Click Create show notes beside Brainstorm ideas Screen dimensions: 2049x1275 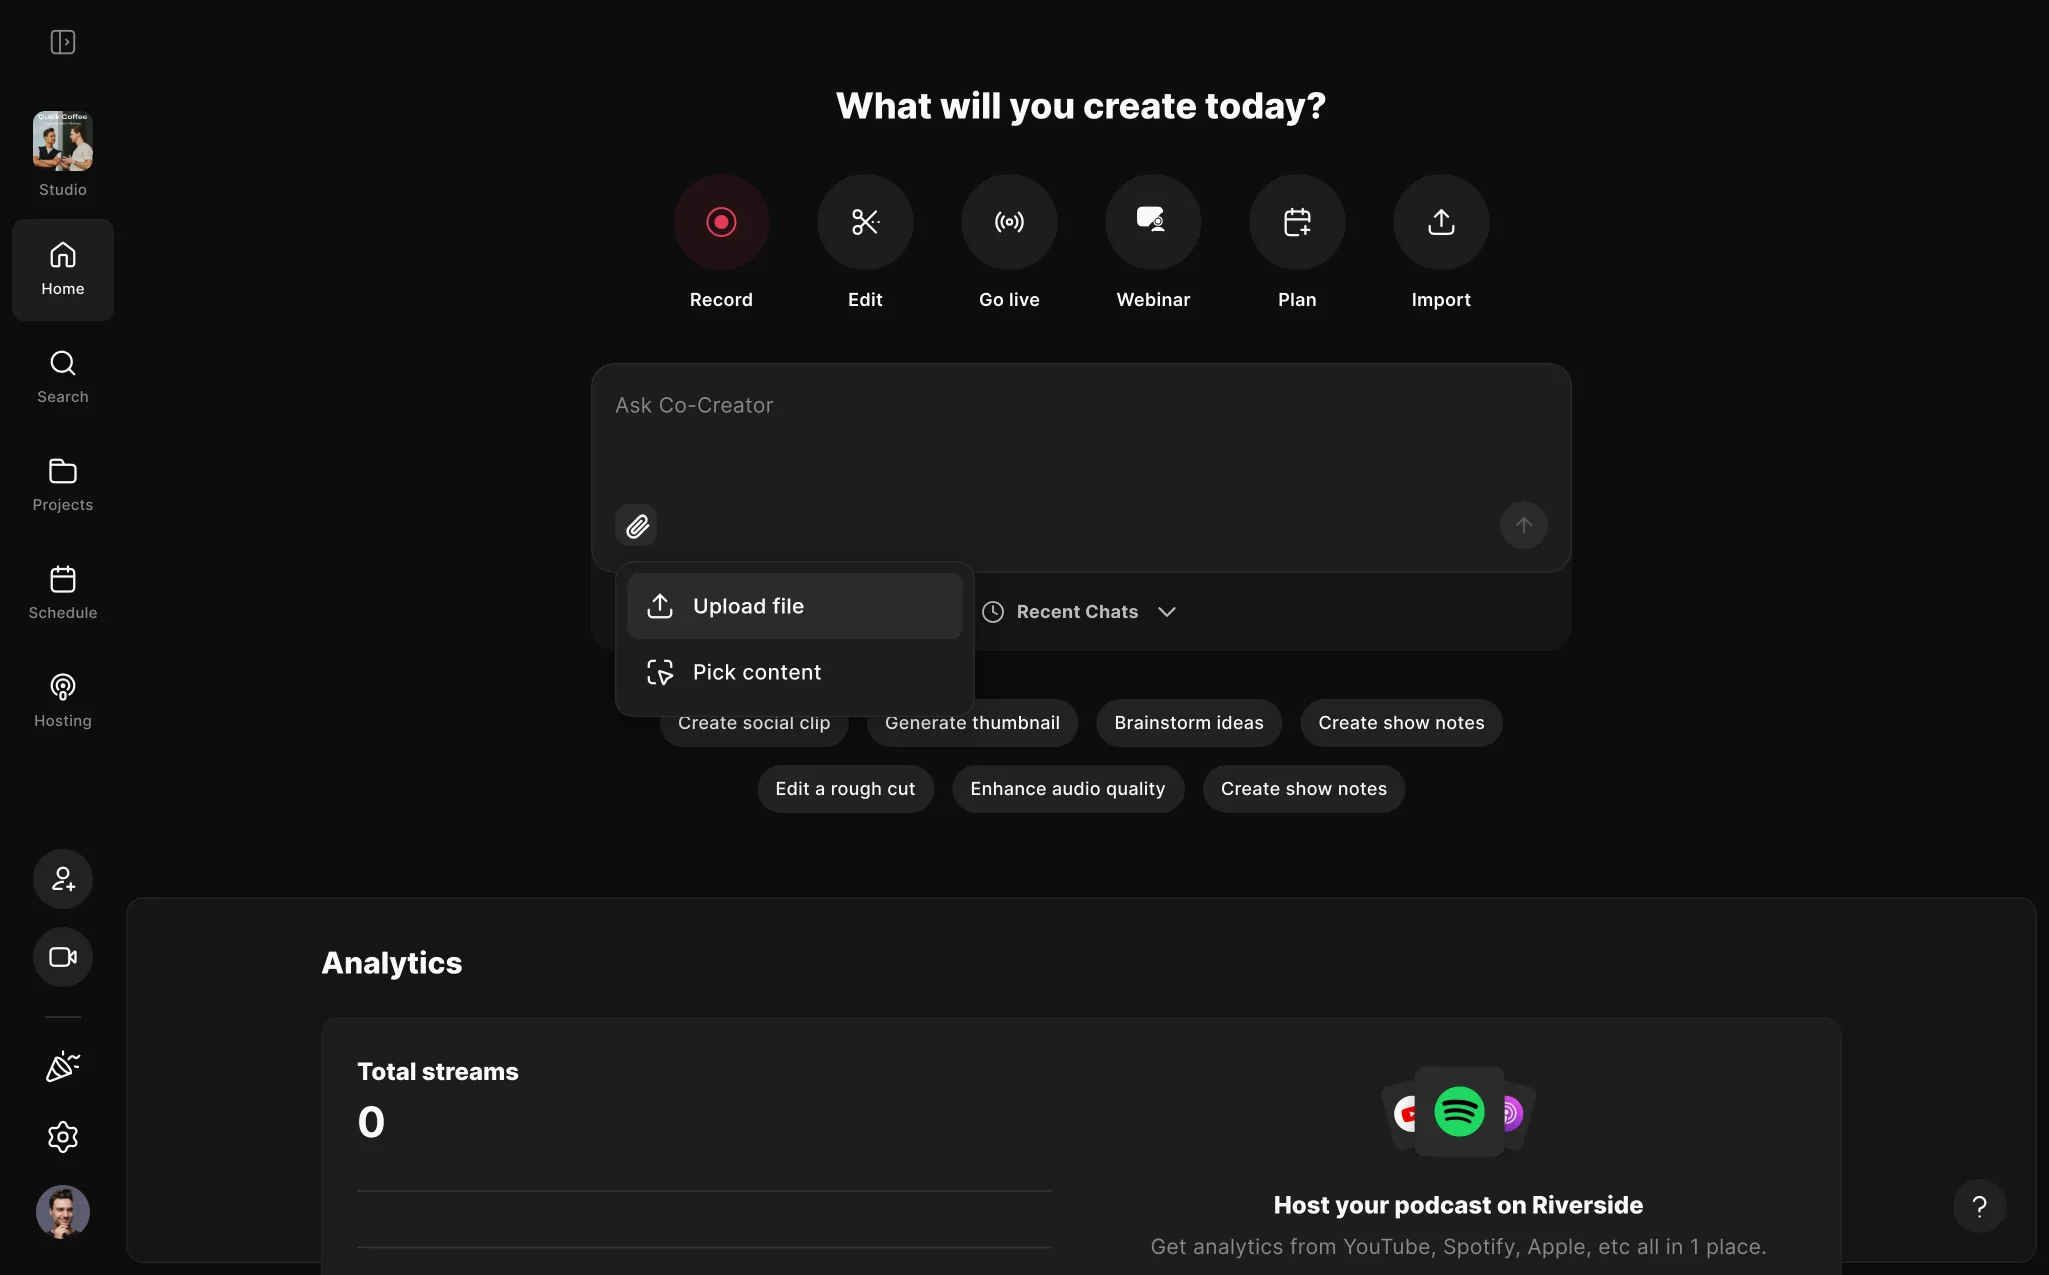[x=1401, y=723]
